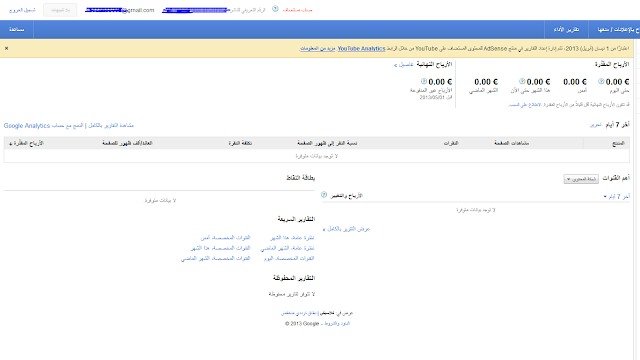Open custom channels last month quick report
The height and width of the screenshot is (360, 640).
coord(216,258)
